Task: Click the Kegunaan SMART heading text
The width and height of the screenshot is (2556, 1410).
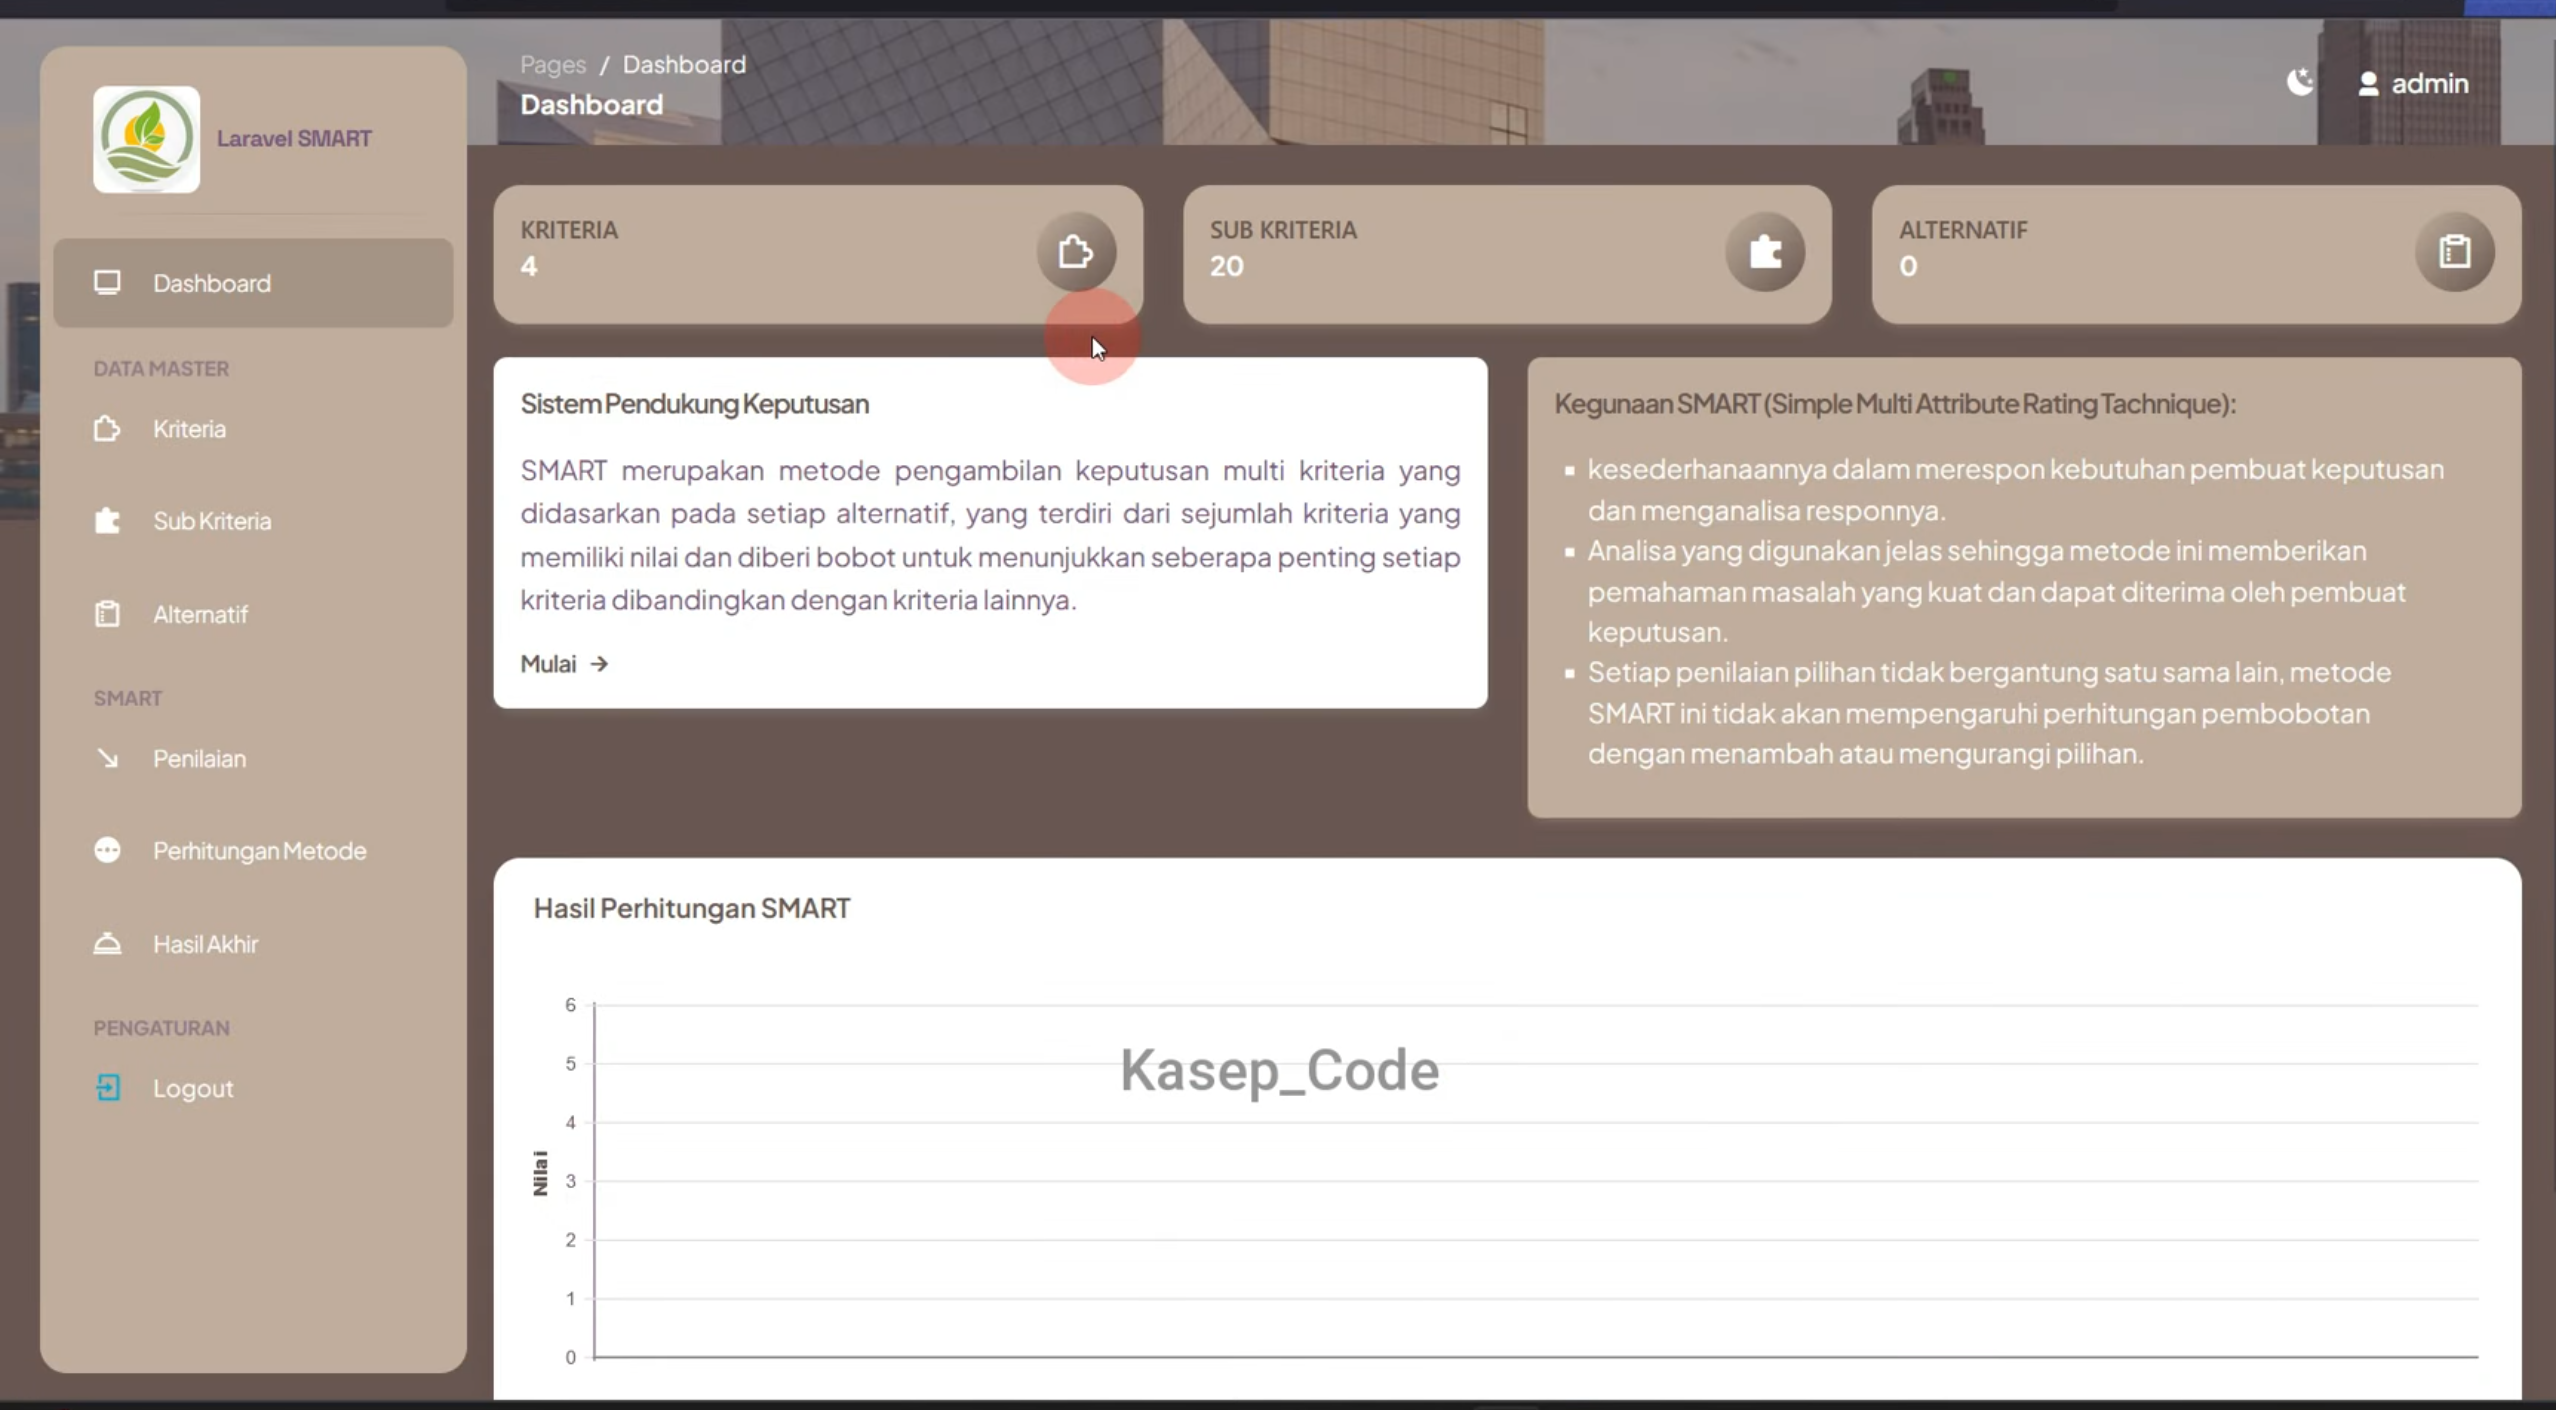Action: click(1895, 404)
